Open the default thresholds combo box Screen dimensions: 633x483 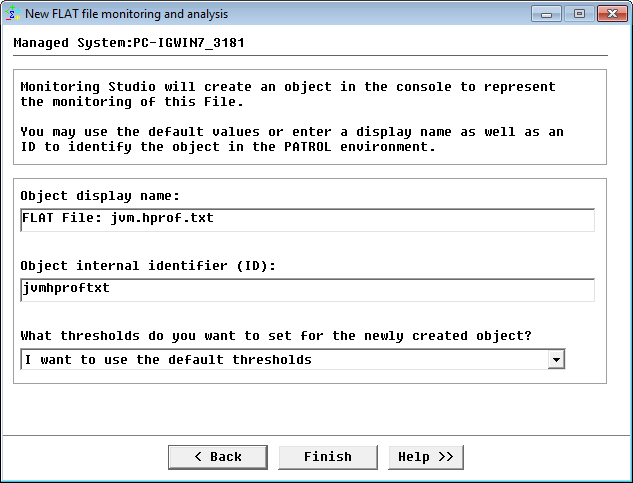tap(284, 360)
